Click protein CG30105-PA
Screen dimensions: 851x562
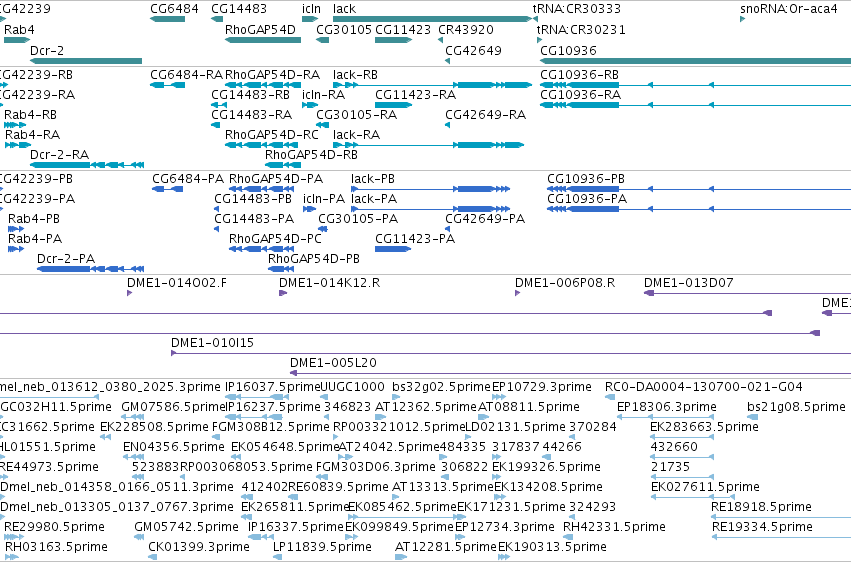point(323,229)
